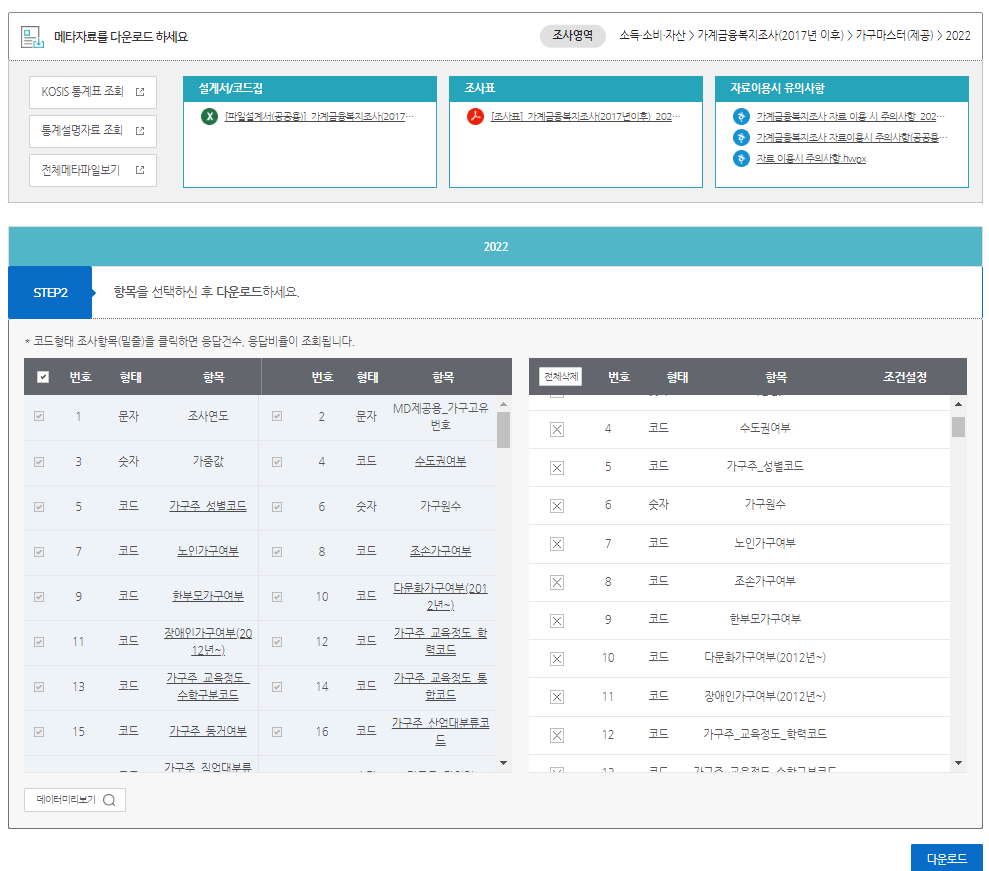This screenshot has height=871, width=989.
Task: Toggle the select-all checkbox in header
Action: pyautogui.click(x=43, y=377)
